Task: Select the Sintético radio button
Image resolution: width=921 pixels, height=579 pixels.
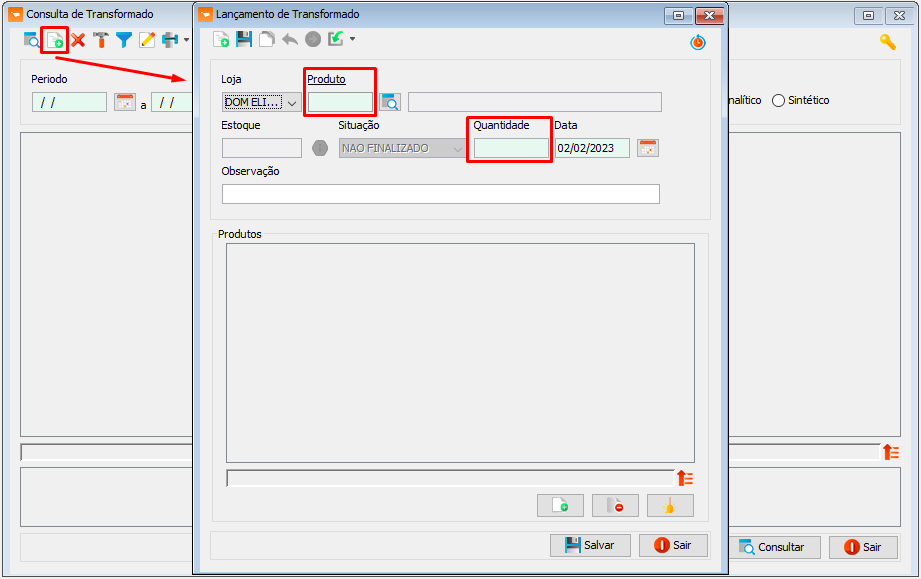Action: (778, 100)
